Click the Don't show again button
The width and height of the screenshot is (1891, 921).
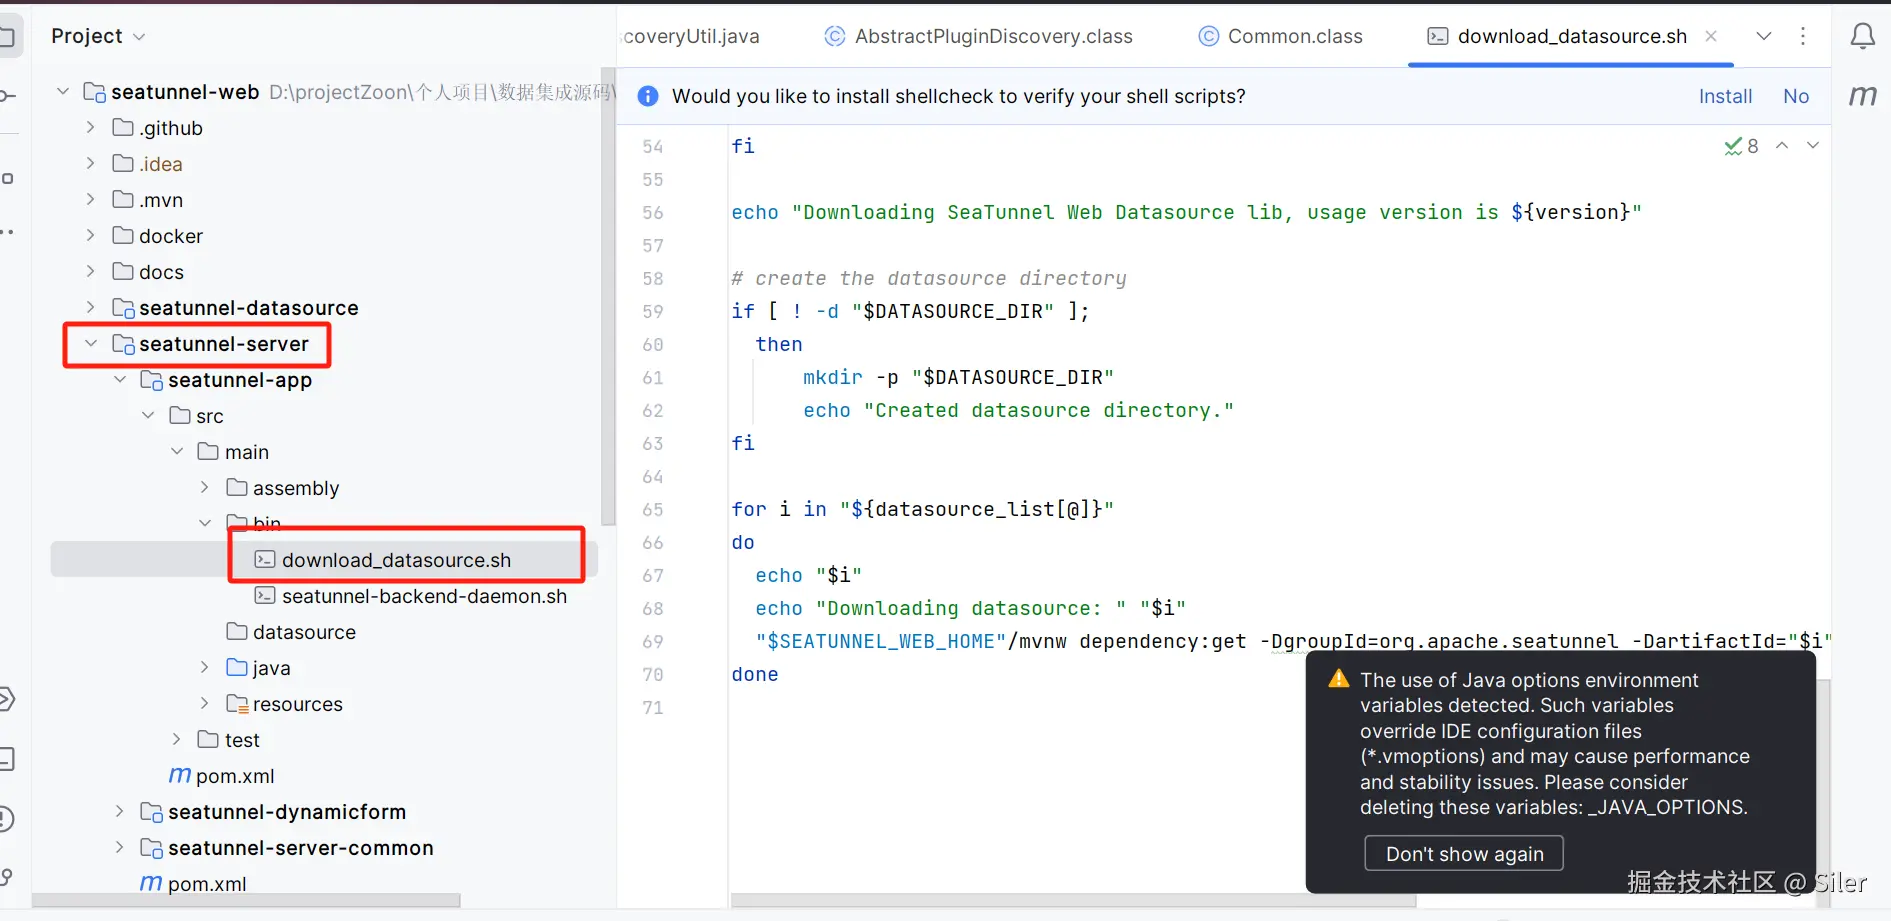(x=1464, y=854)
